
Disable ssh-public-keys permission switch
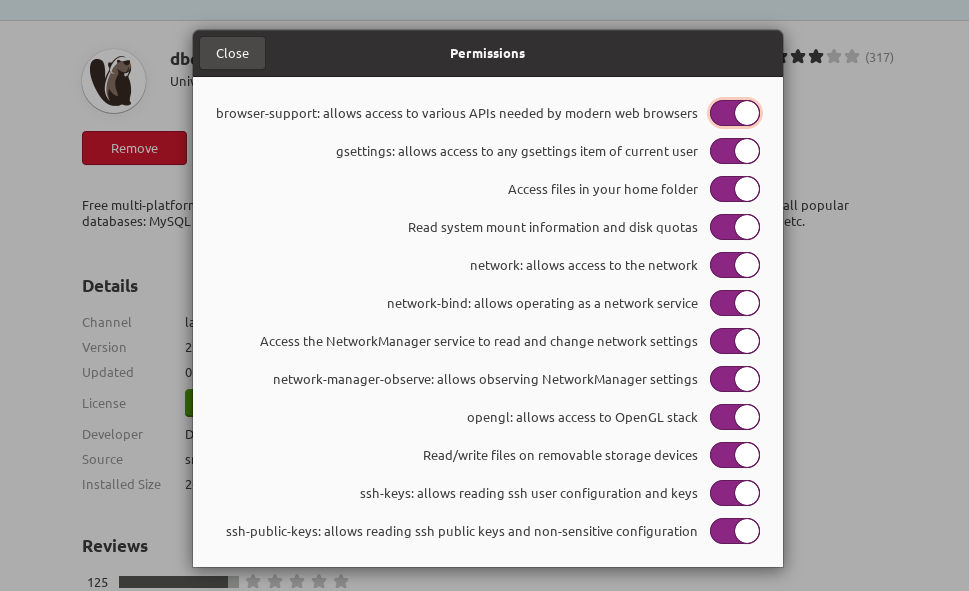[x=735, y=531]
